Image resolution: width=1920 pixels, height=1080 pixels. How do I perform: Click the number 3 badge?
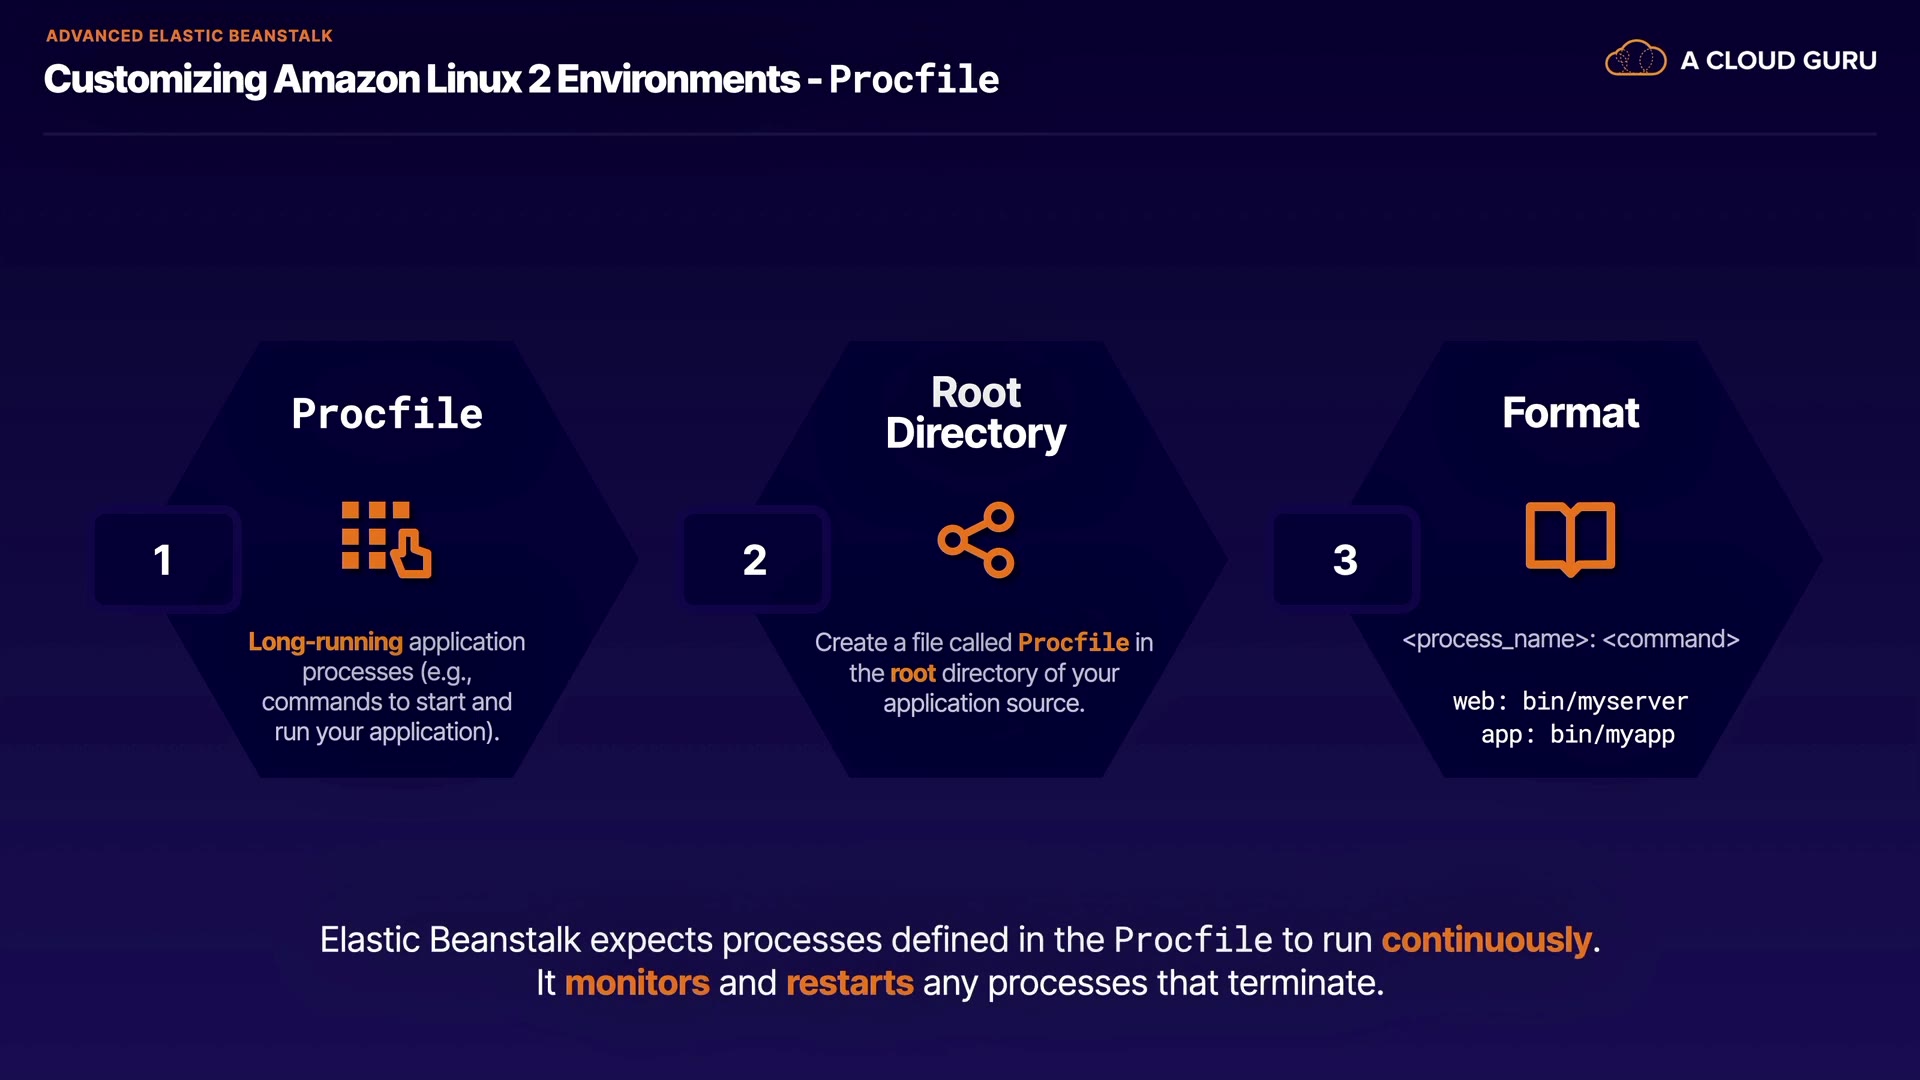point(1345,560)
